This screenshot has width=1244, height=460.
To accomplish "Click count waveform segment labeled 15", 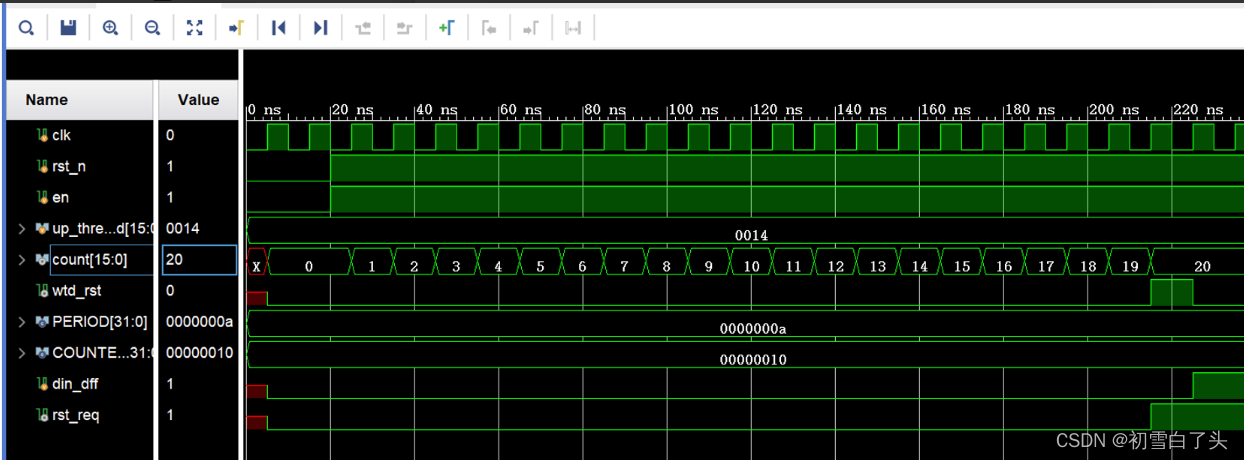I will (x=960, y=261).
